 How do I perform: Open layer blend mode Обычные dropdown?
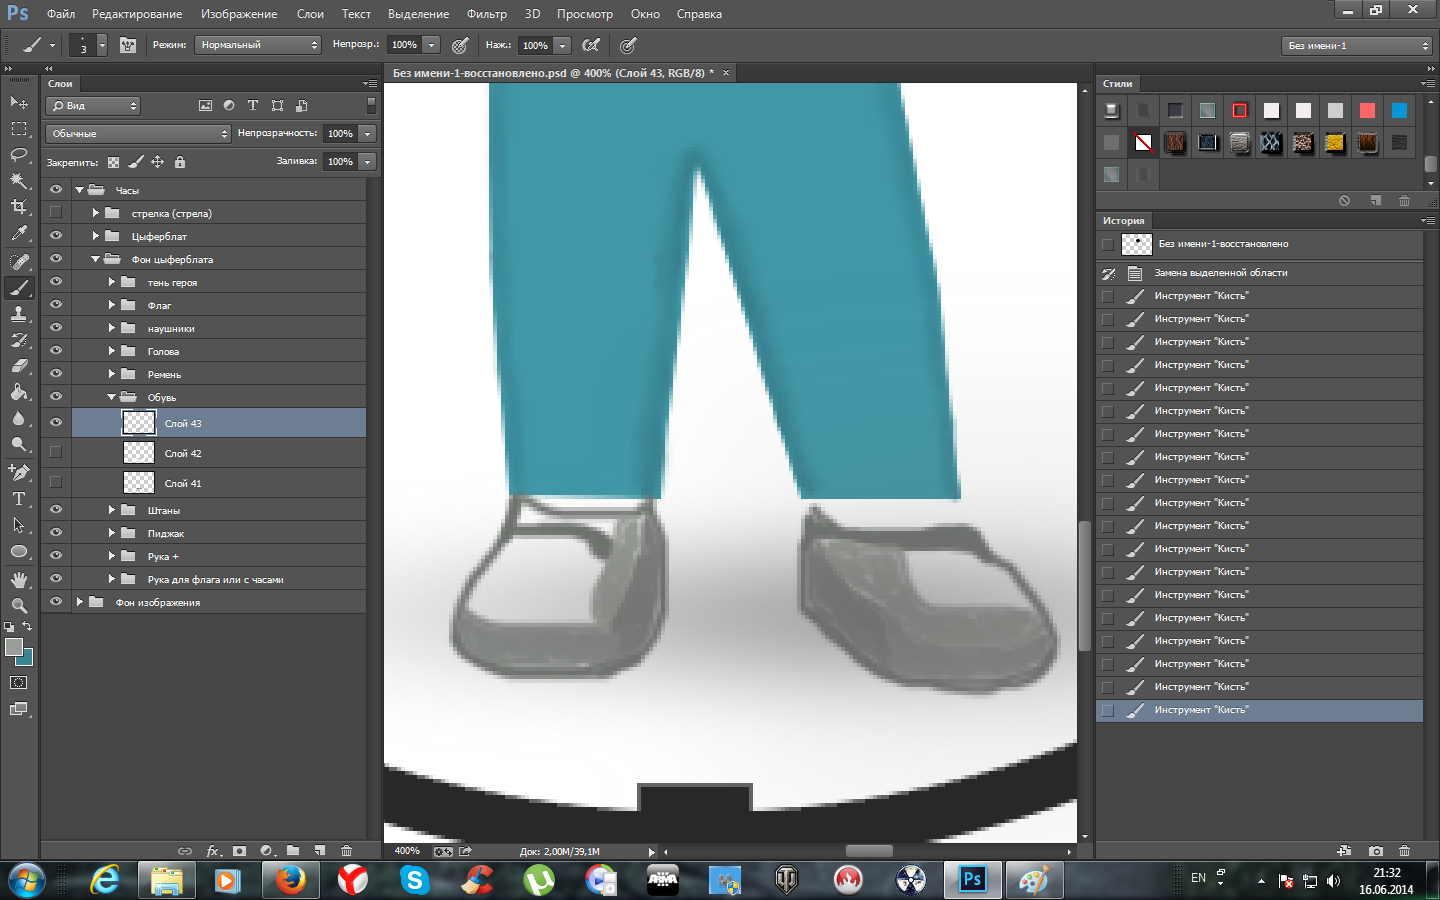point(138,133)
